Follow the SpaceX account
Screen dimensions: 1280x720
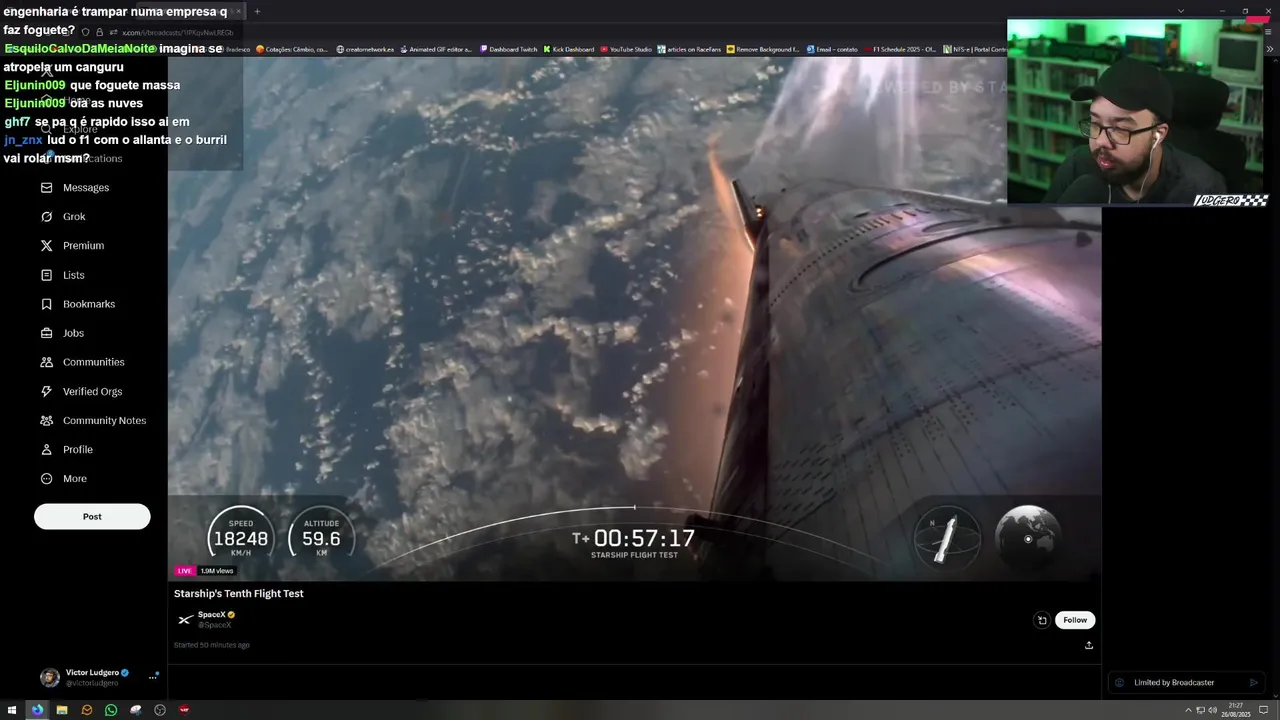point(1075,620)
